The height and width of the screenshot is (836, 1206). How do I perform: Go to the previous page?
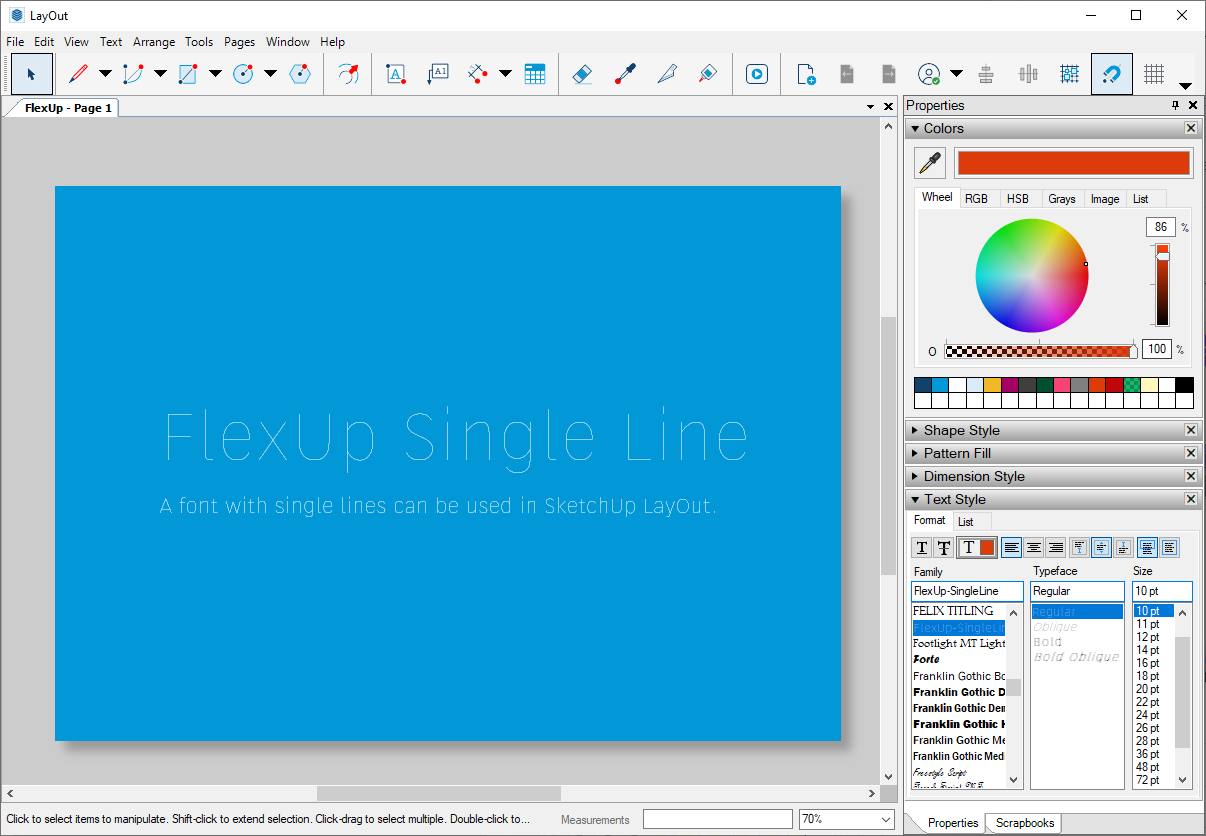tap(847, 74)
